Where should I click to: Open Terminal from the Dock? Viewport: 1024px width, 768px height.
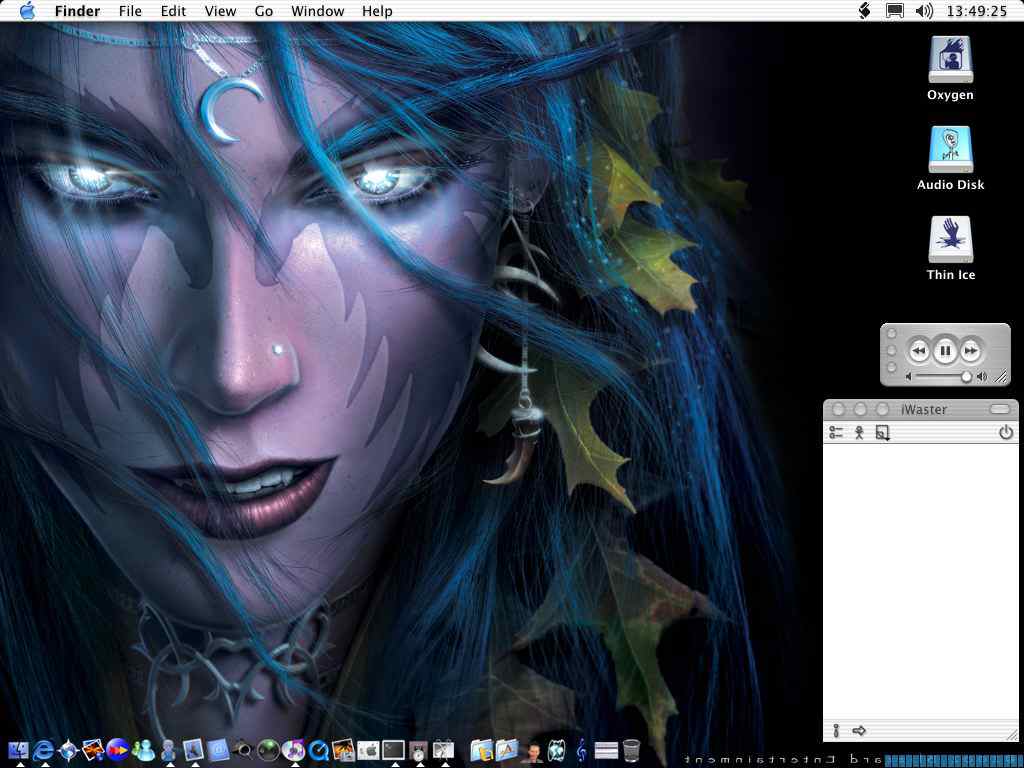393,750
